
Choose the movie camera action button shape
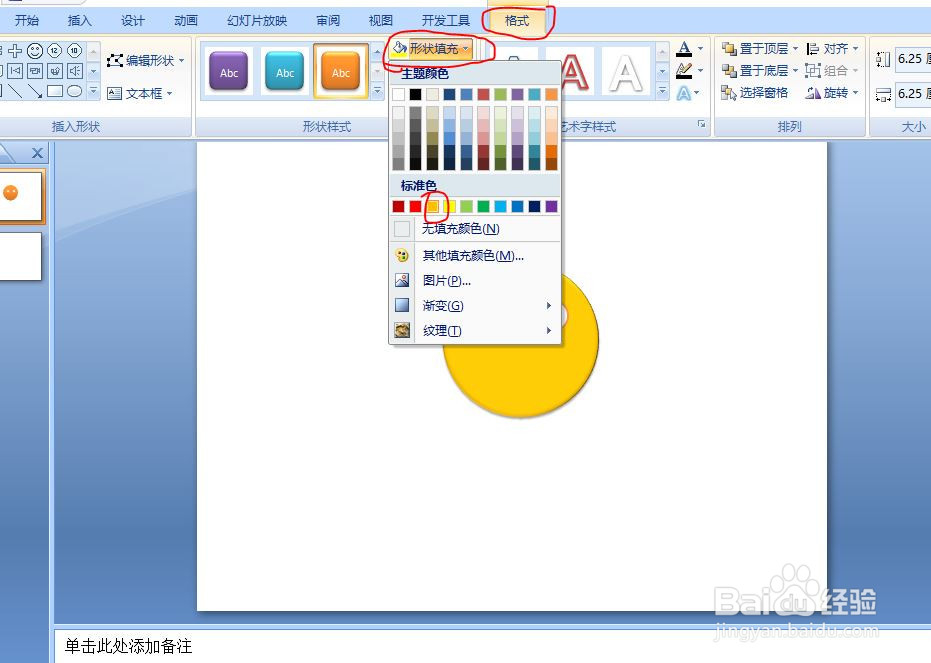[35, 71]
